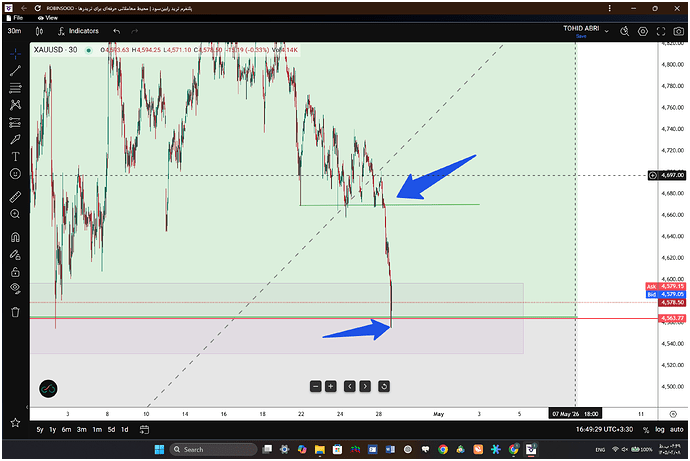Select the trend line drawing tool
The height and width of the screenshot is (461, 690).
click(x=15, y=70)
